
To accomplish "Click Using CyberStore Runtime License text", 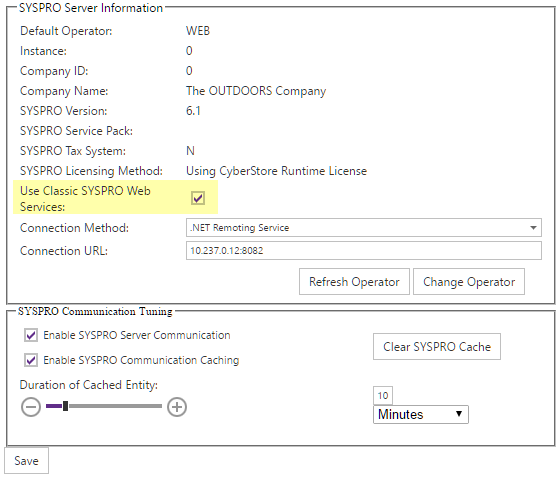I will pos(276,171).
